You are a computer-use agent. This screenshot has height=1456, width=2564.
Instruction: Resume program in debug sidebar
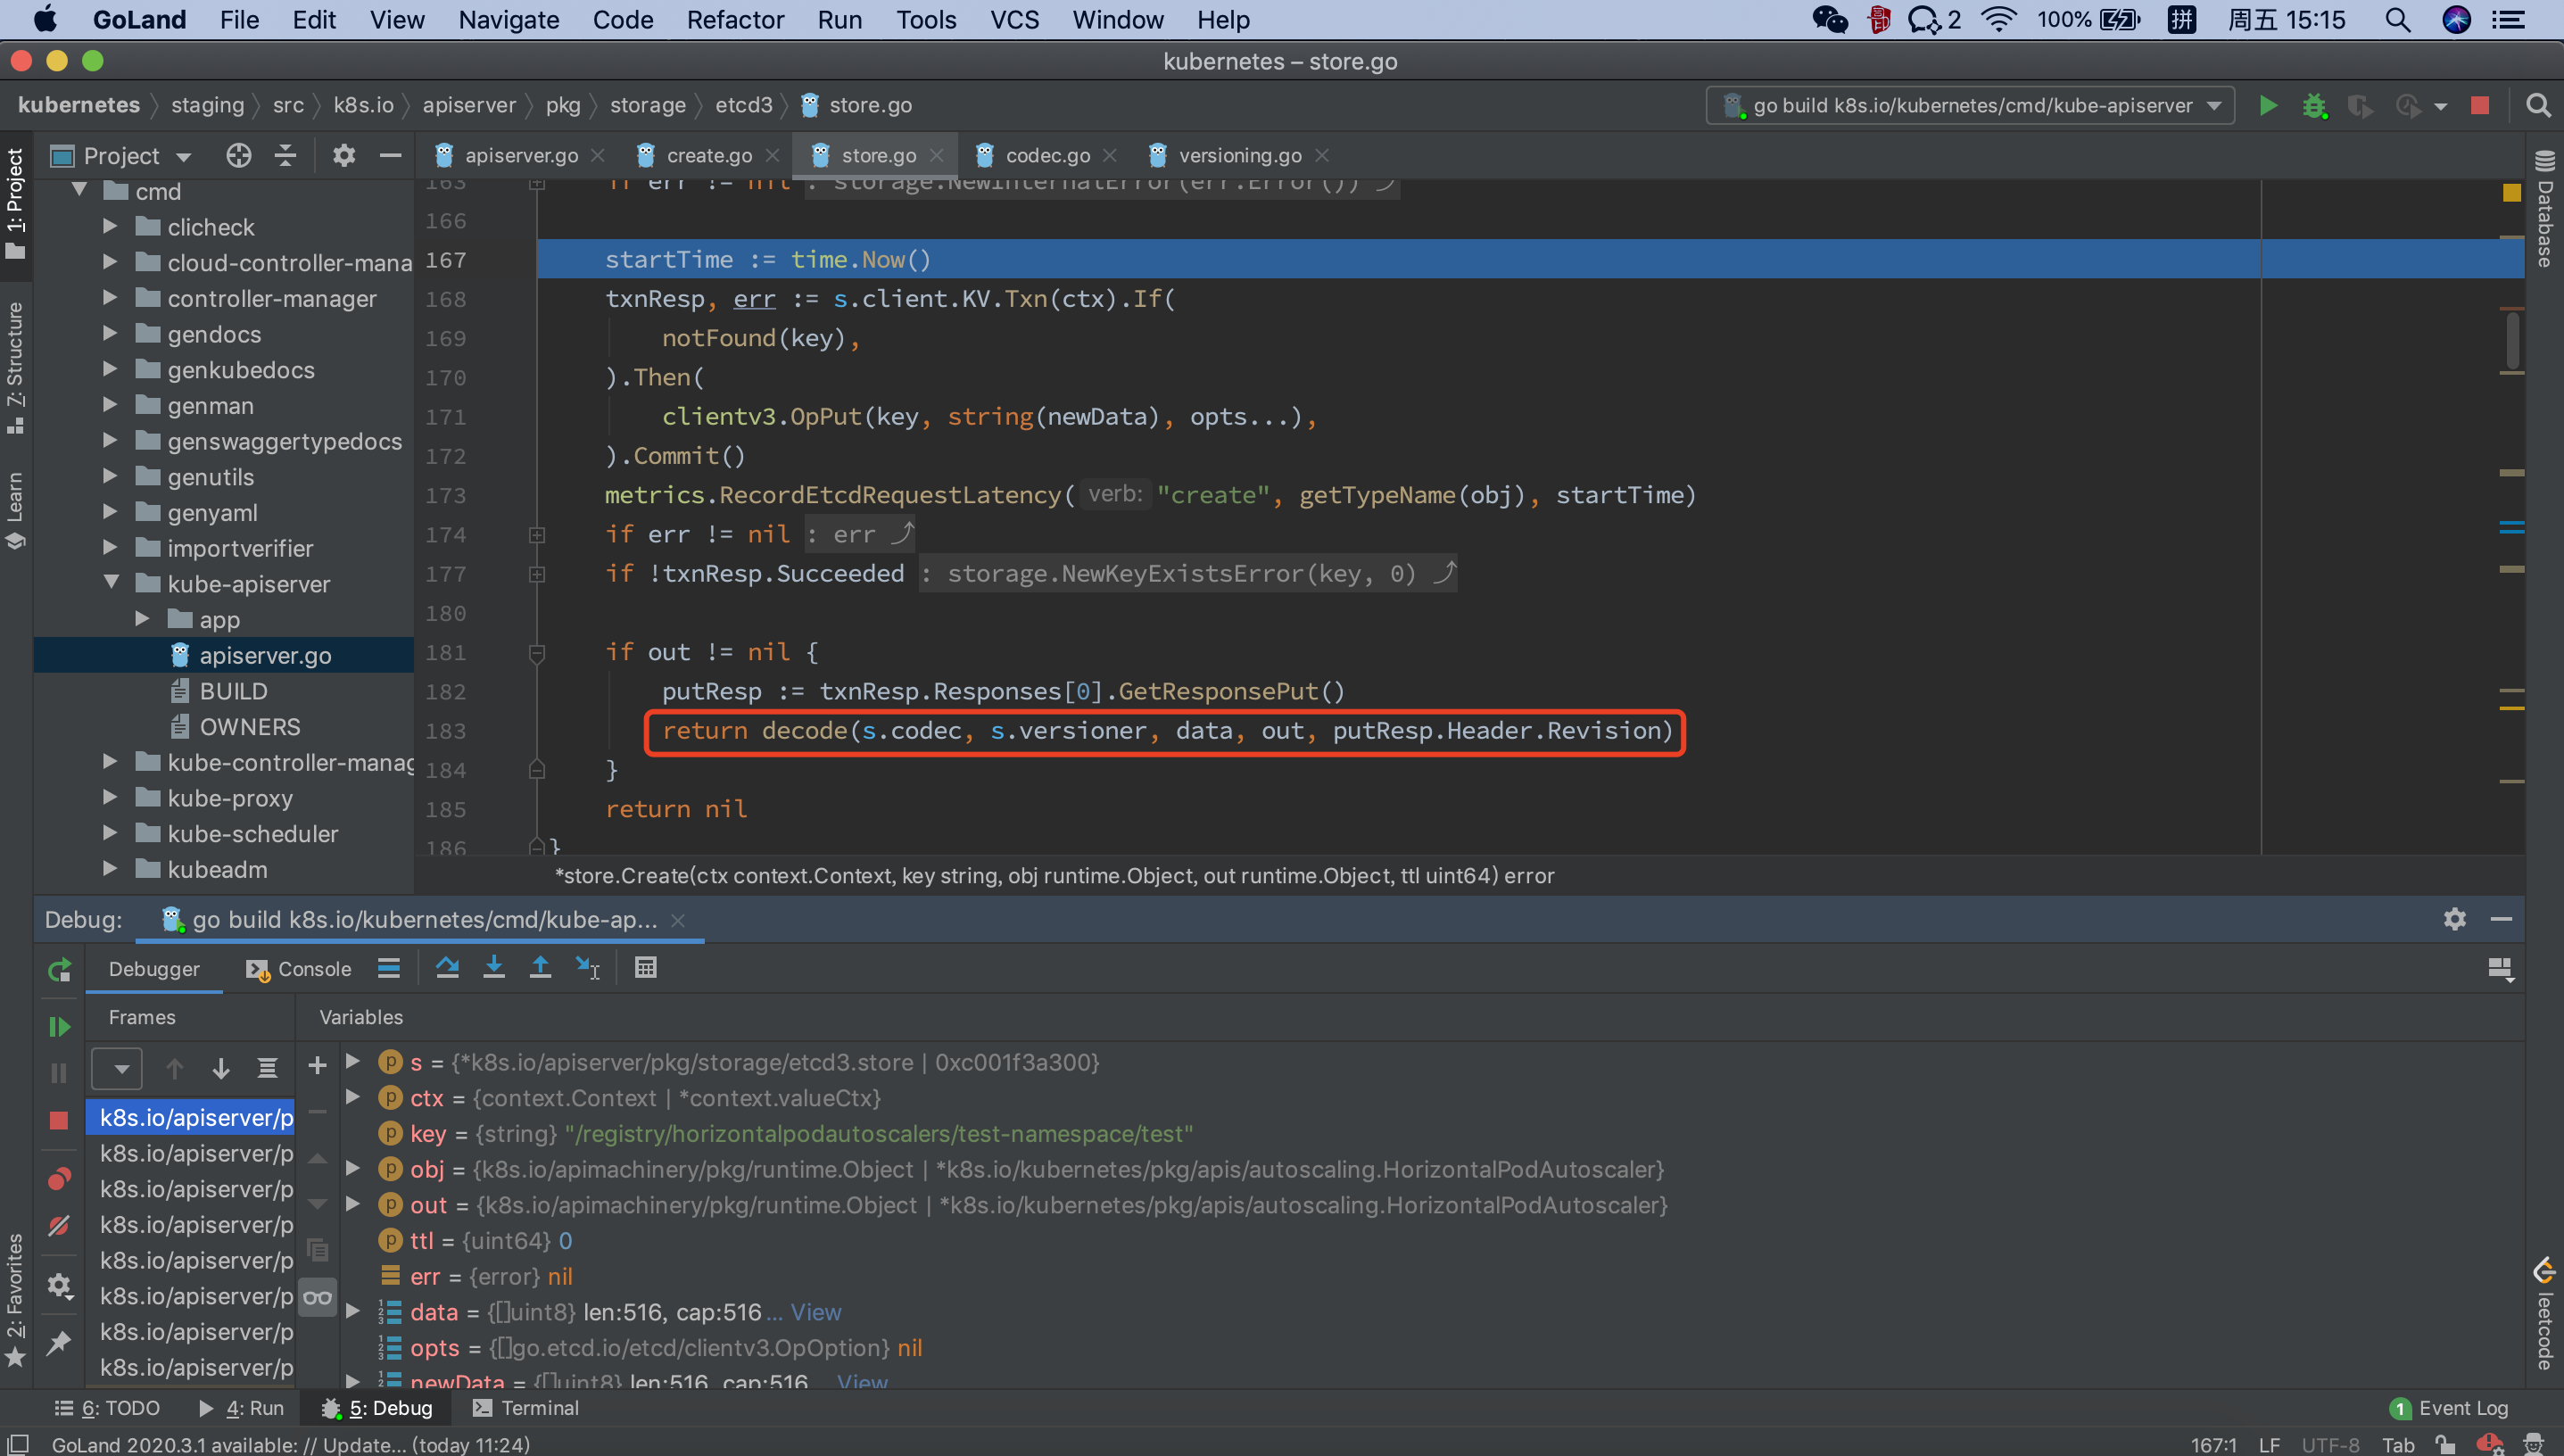pyautogui.click(x=59, y=1026)
